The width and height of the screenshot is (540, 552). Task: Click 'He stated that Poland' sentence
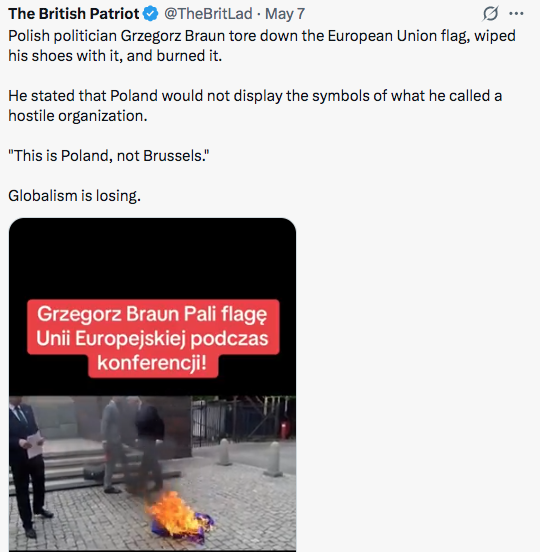[255, 106]
